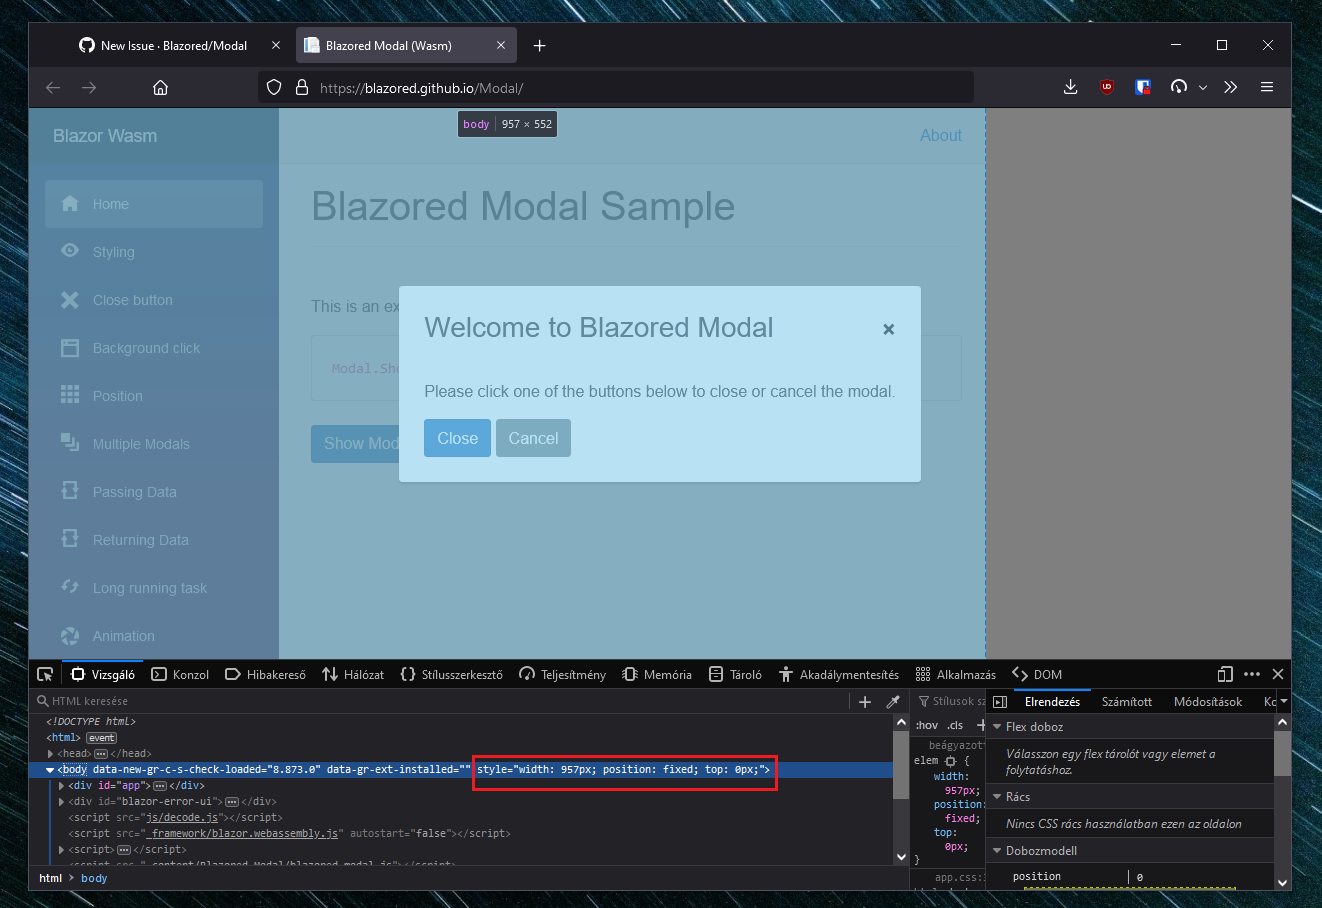Screen dimensions: 1322x908
Task: Open the Tároló storage tab
Action: click(735, 675)
